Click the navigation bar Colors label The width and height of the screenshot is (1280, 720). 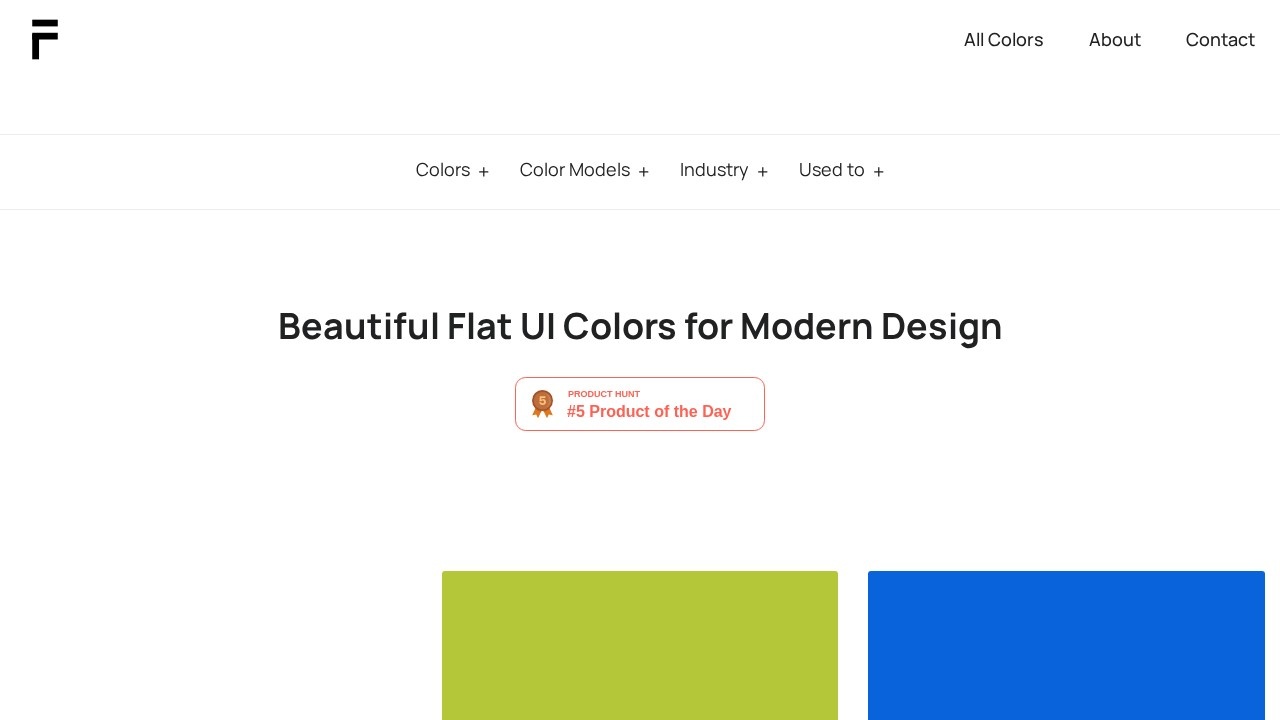[443, 170]
